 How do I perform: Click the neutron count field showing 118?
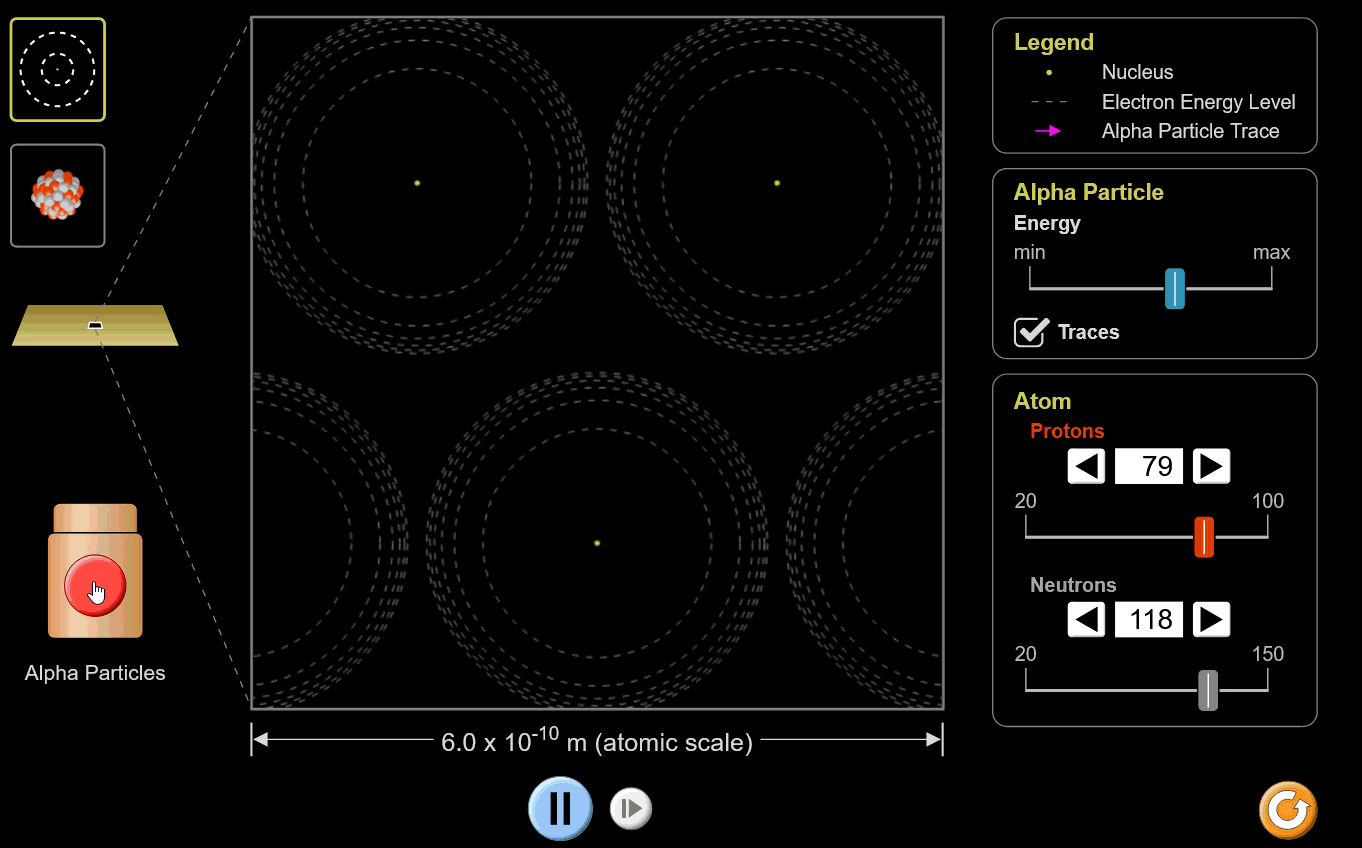click(x=1149, y=620)
